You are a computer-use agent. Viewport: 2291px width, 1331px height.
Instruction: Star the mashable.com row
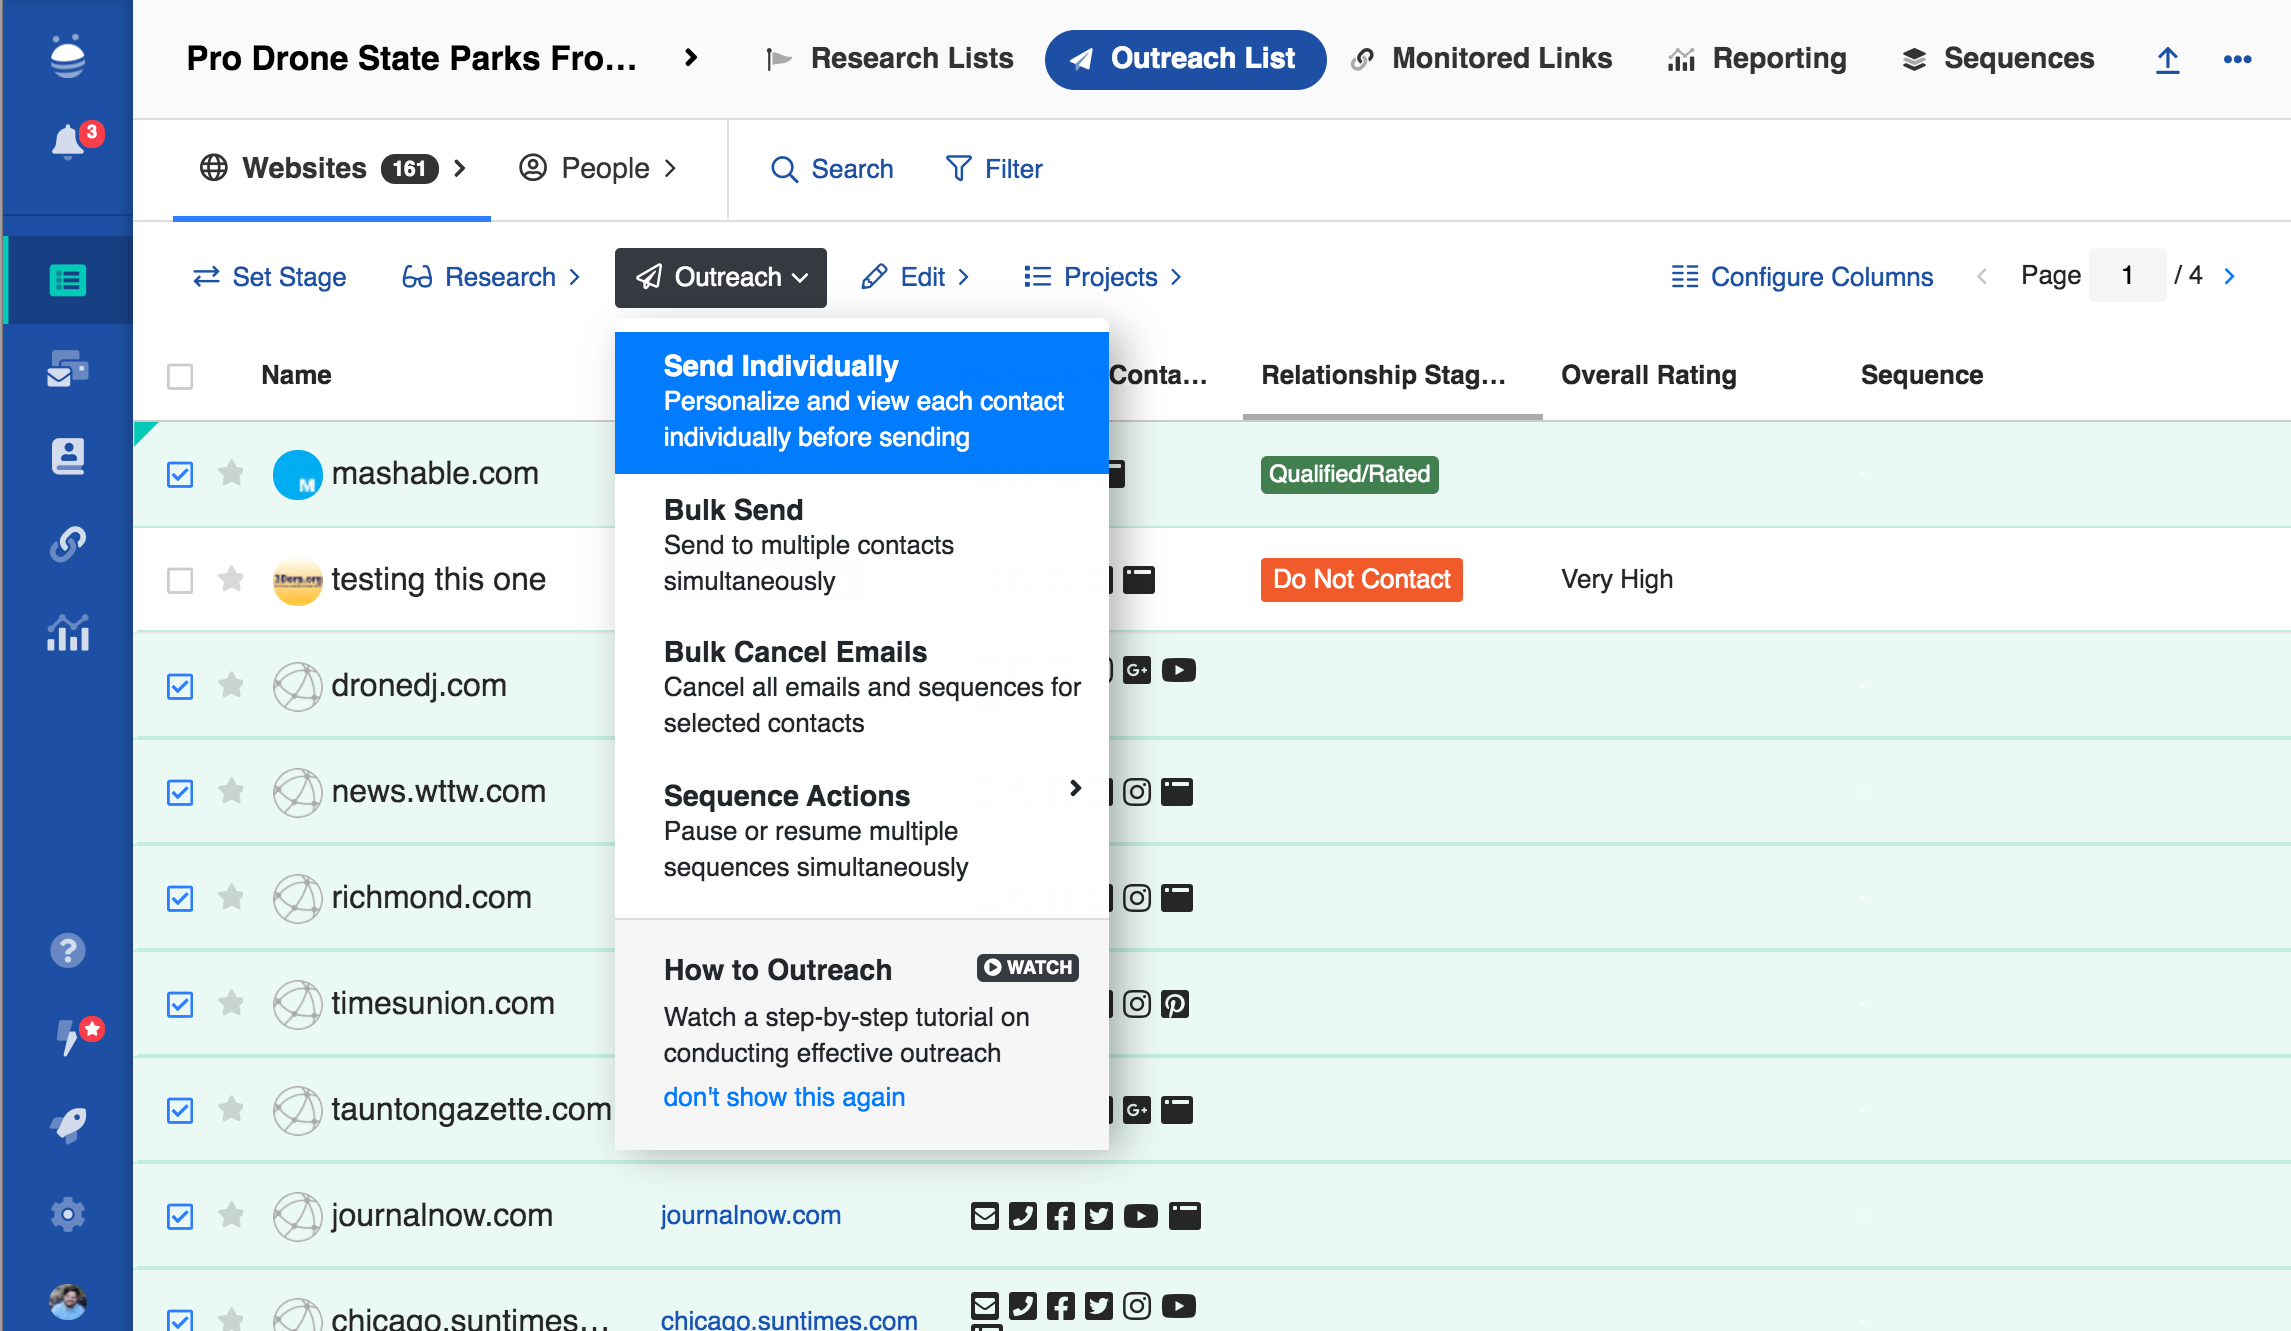pos(231,473)
